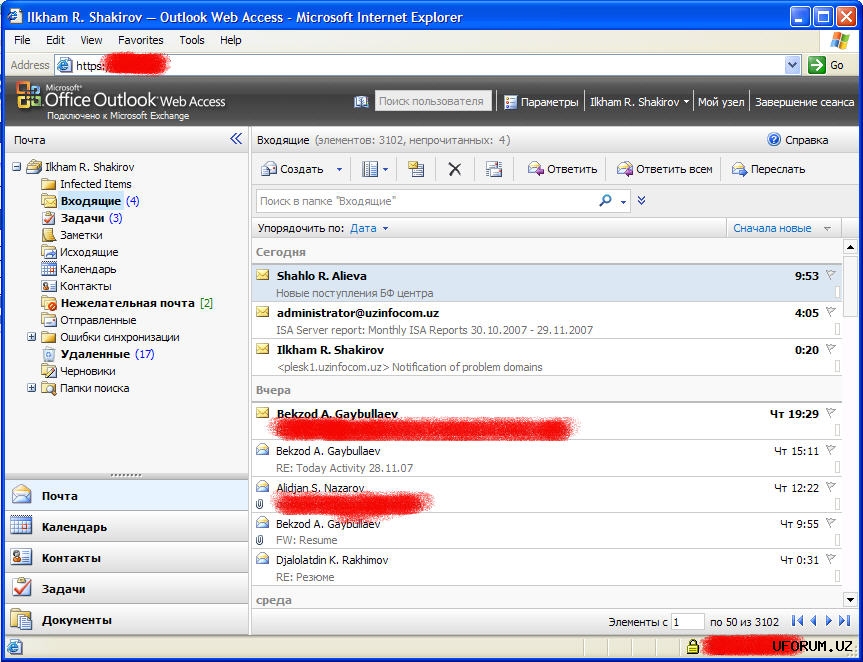Toggle flag on the Чт 19:29 message
863x662 pixels.
831,412
